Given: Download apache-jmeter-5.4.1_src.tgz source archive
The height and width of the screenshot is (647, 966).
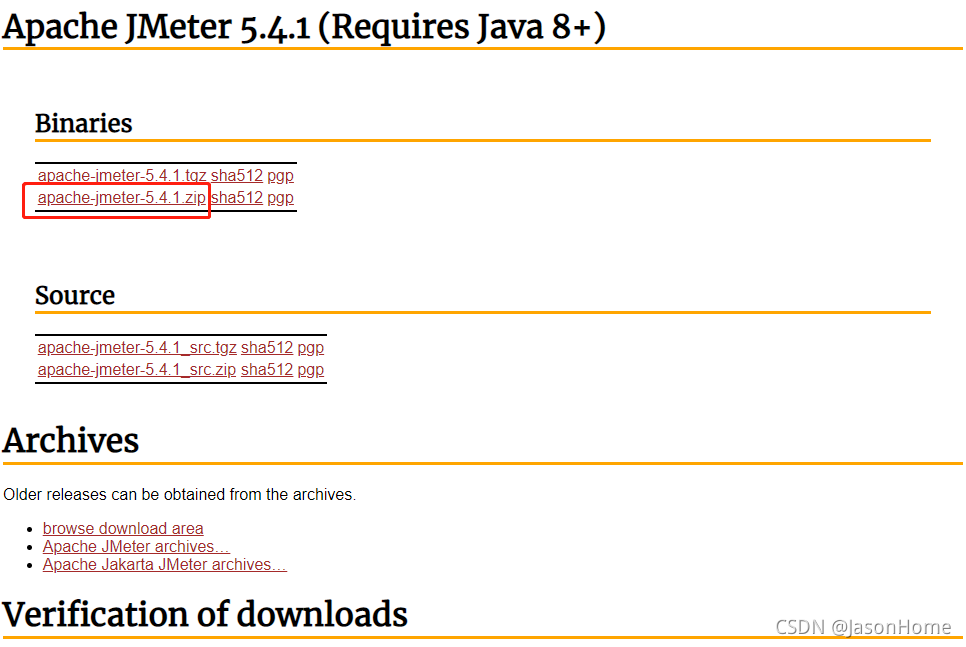Looking at the screenshot, I should (x=137, y=348).
